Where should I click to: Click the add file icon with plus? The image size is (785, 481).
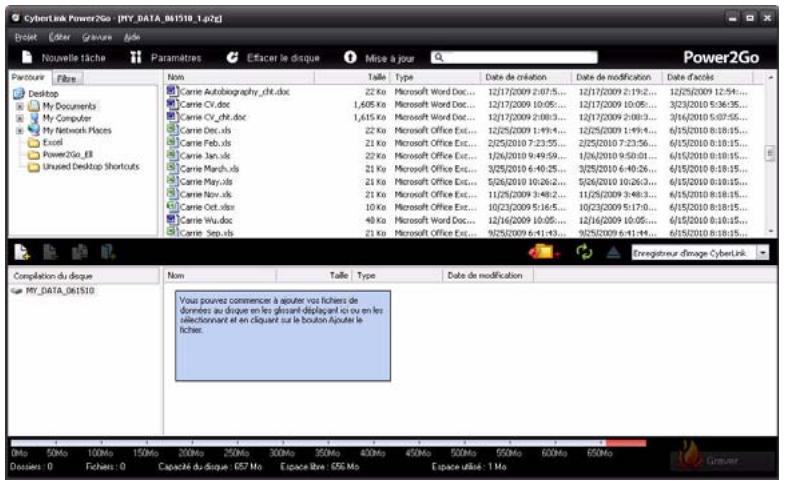click(22, 252)
